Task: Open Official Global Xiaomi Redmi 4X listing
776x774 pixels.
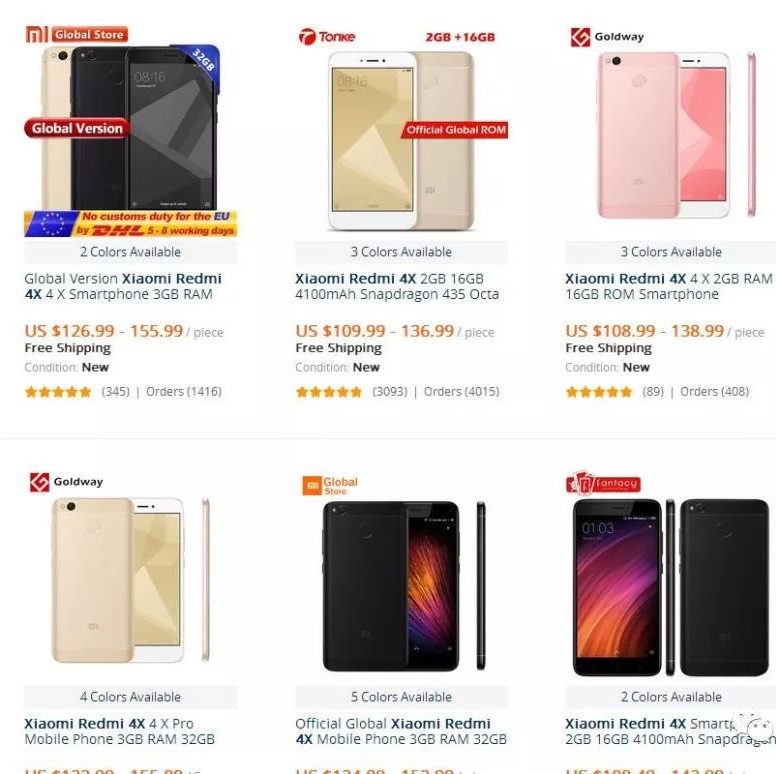Action: 401,731
